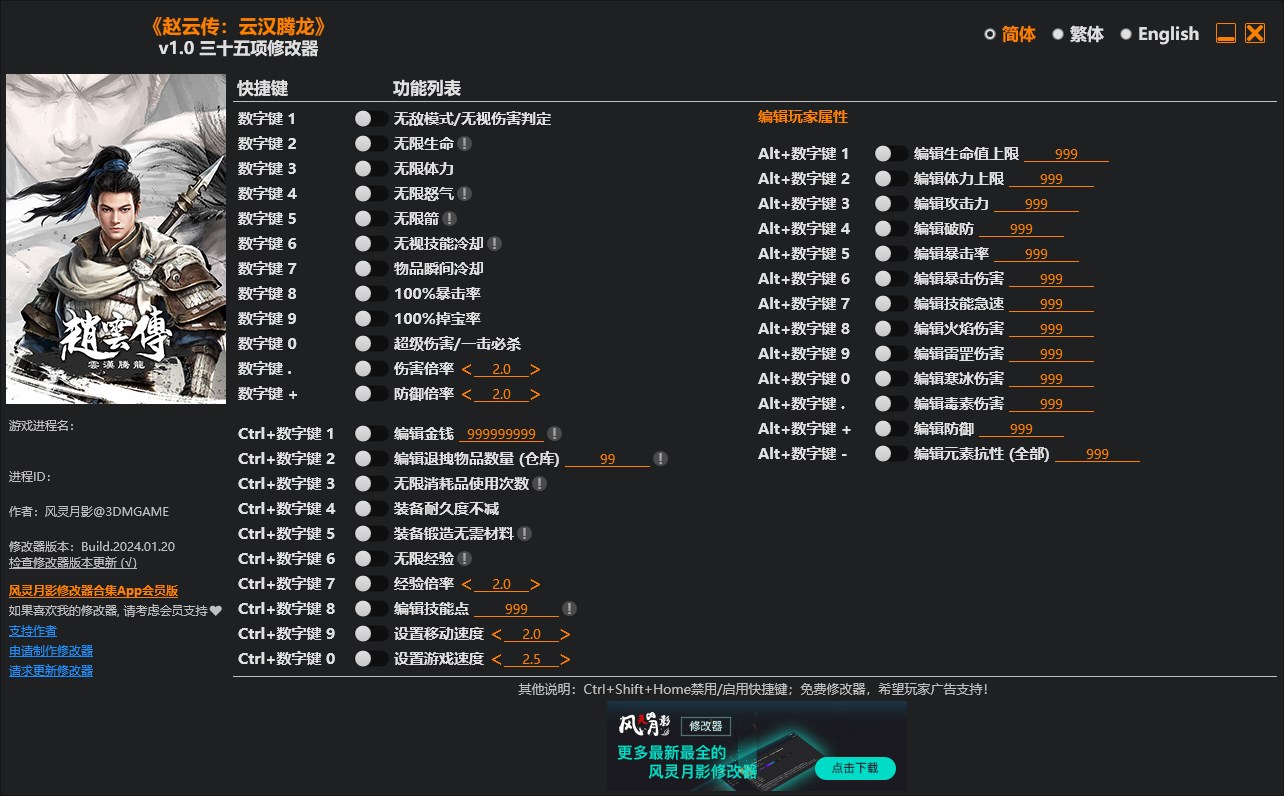
Task: Toggle 编辑毒素伤害 switch
Action: (x=891, y=404)
